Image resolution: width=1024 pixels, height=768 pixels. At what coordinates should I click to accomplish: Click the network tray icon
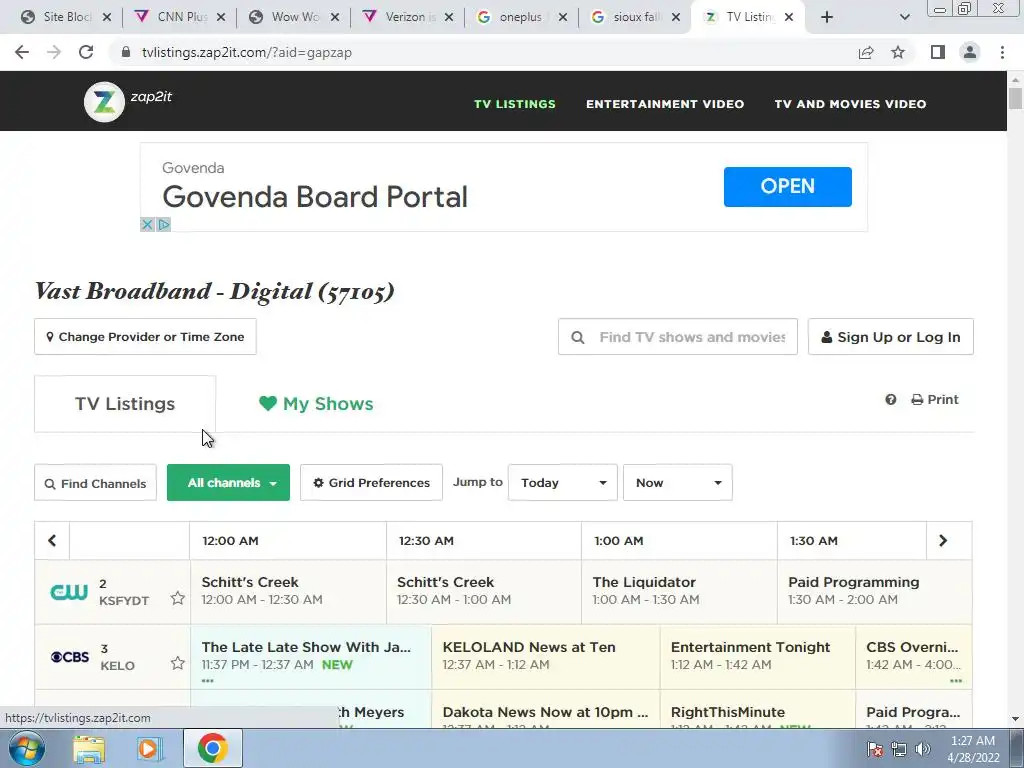pyautogui.click(x=899, y=749)
